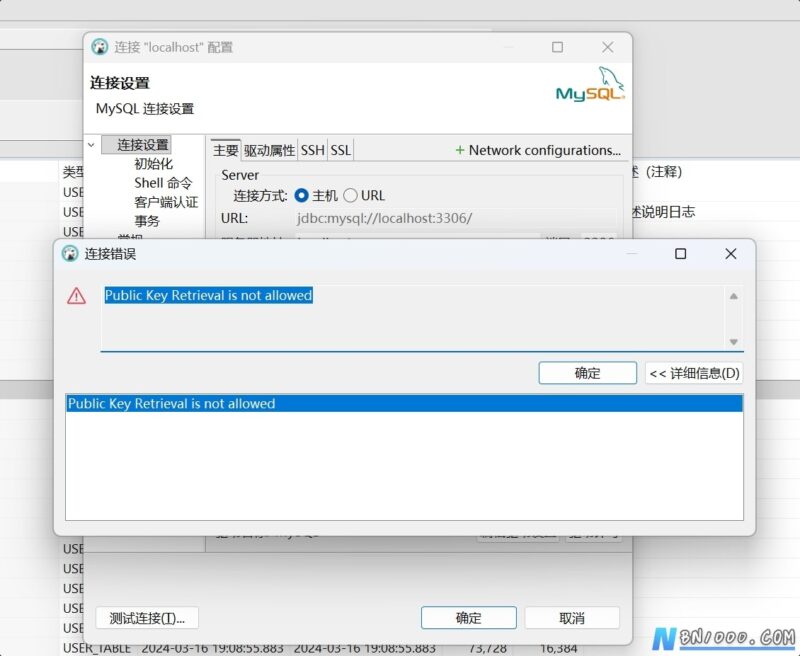Click 述说明日志 text in background table

(x=663, y=212)
